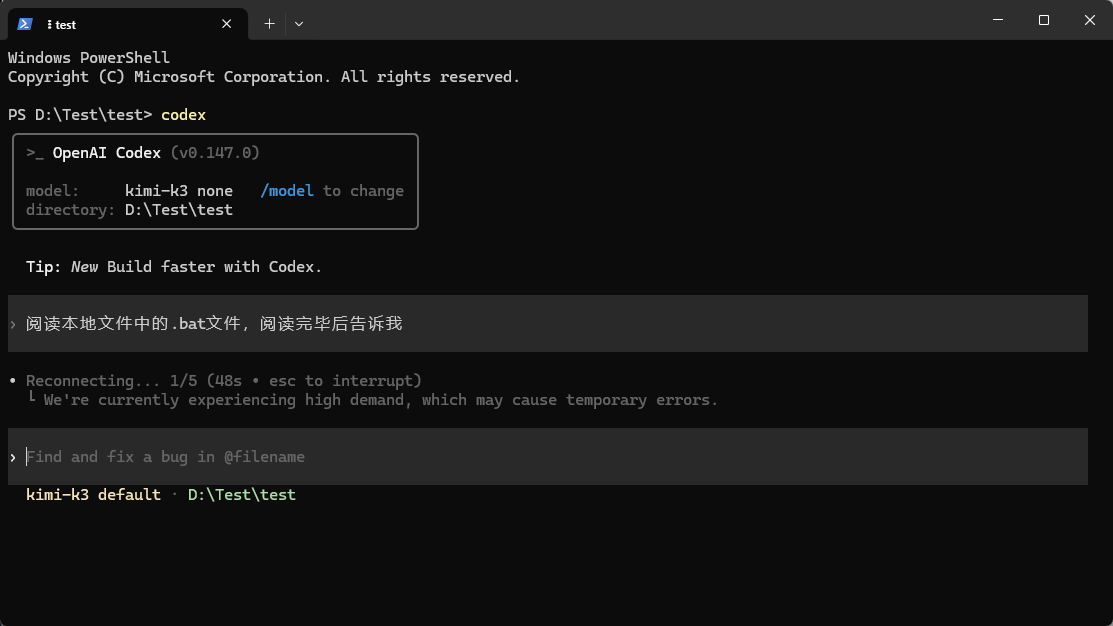Select the test terminal tab
The height and width of the screenshot is (626, 1113).
(x=128, y=24)
